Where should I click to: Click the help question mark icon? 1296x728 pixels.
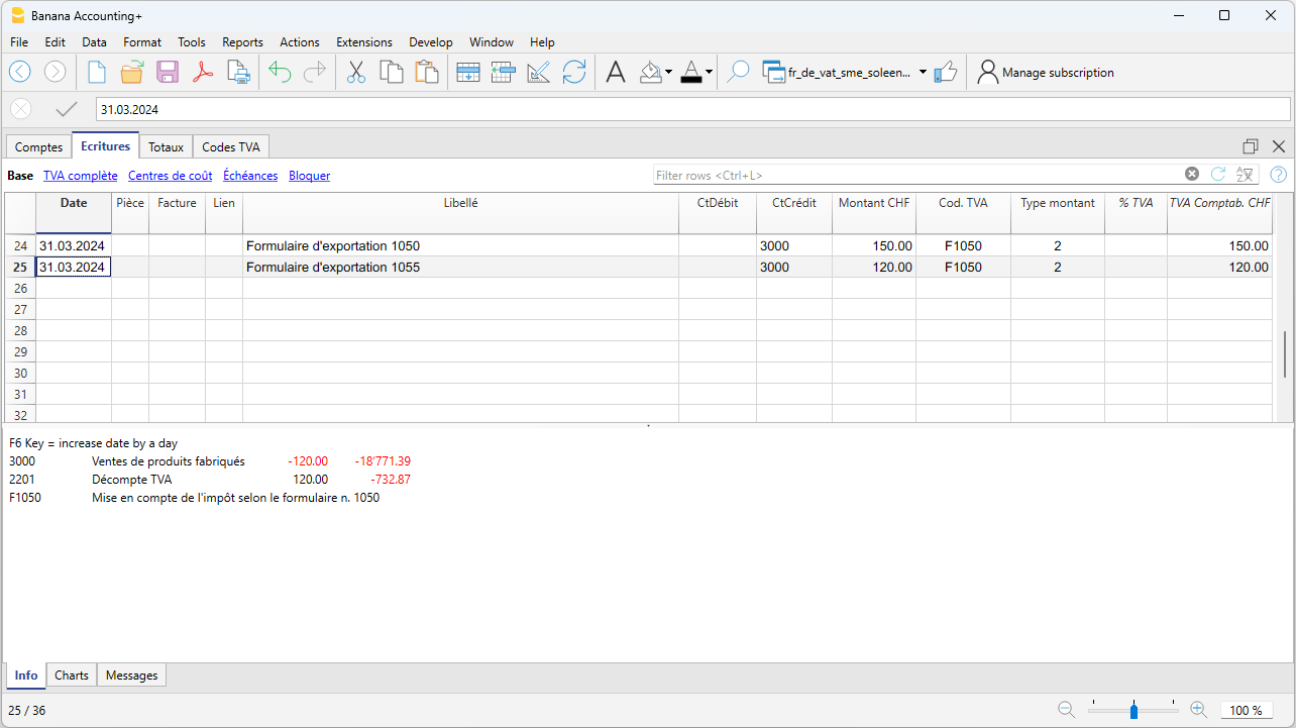click(x=1278, y=174)
